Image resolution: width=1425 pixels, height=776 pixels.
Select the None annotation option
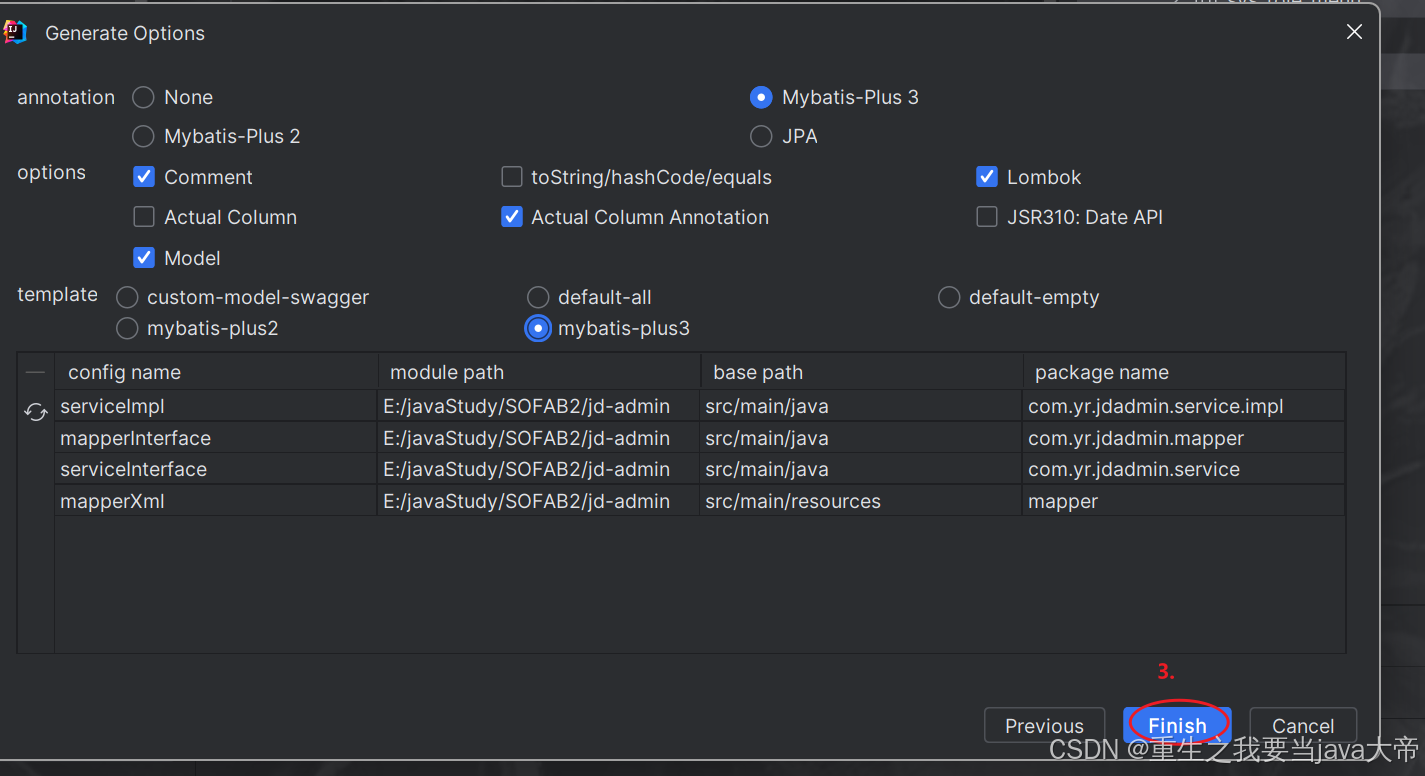coord(144,97)
